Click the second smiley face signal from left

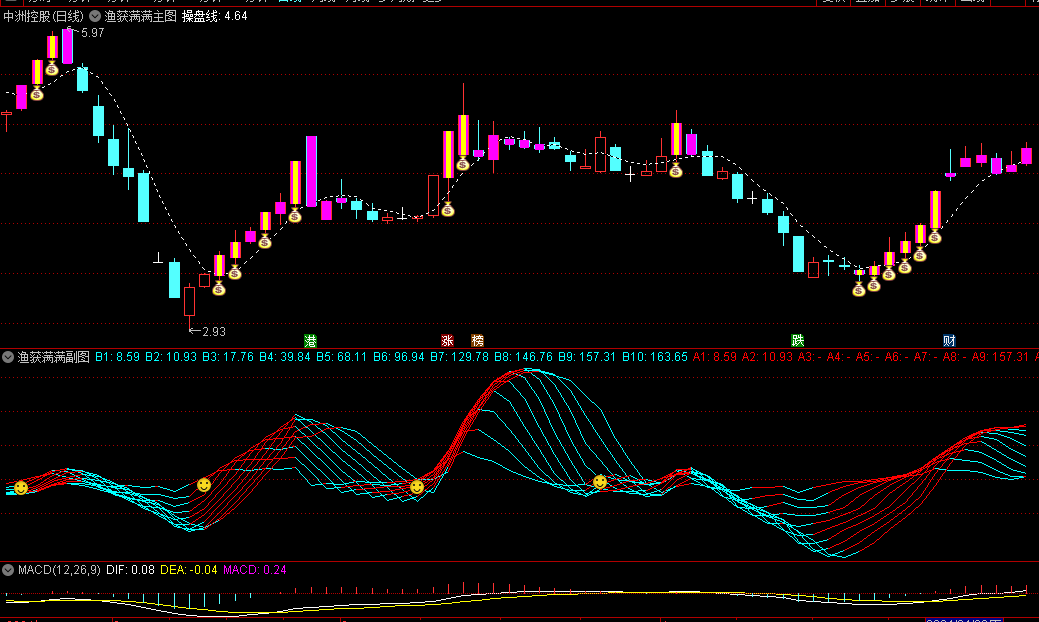coord(204,486)
